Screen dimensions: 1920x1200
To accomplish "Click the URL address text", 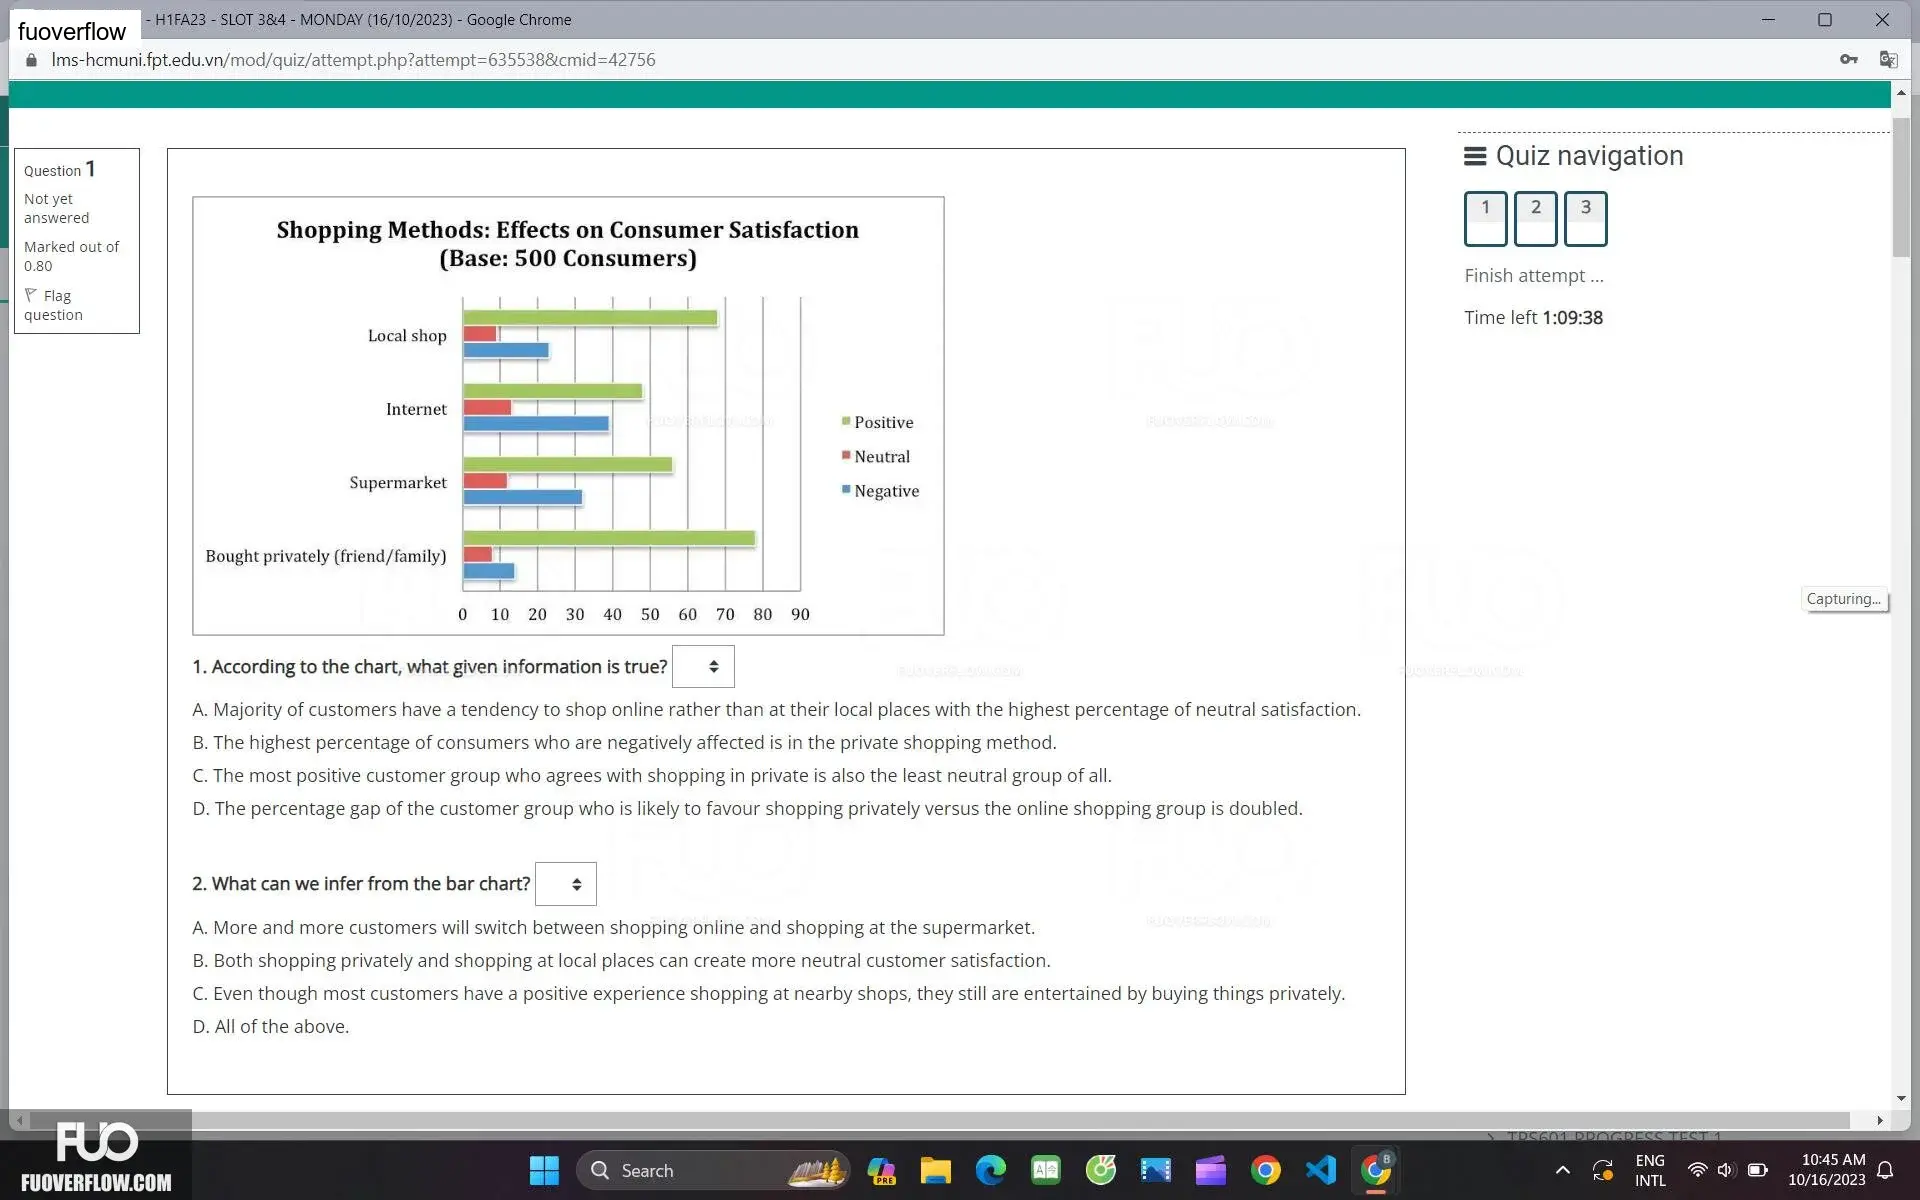I will tap(353, 60).
